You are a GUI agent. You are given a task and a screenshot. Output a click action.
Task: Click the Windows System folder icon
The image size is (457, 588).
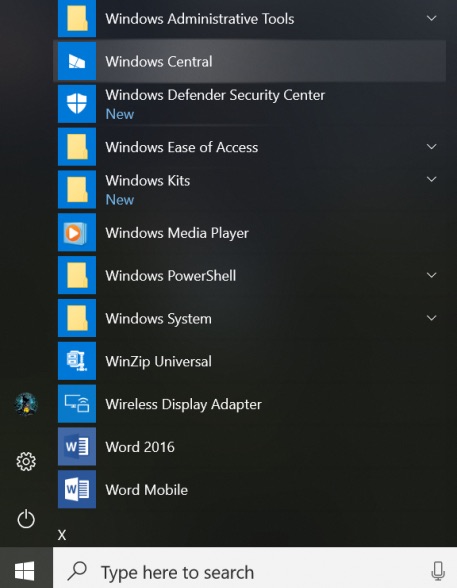tap(77, 318)
